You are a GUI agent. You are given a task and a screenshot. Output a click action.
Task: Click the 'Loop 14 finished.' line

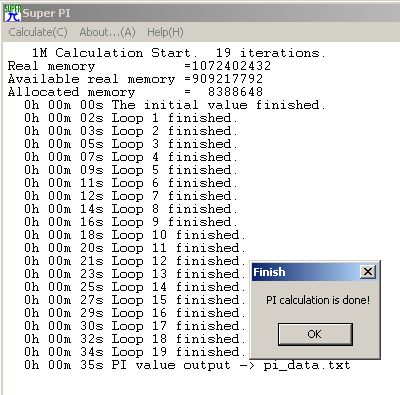(135, 287)
